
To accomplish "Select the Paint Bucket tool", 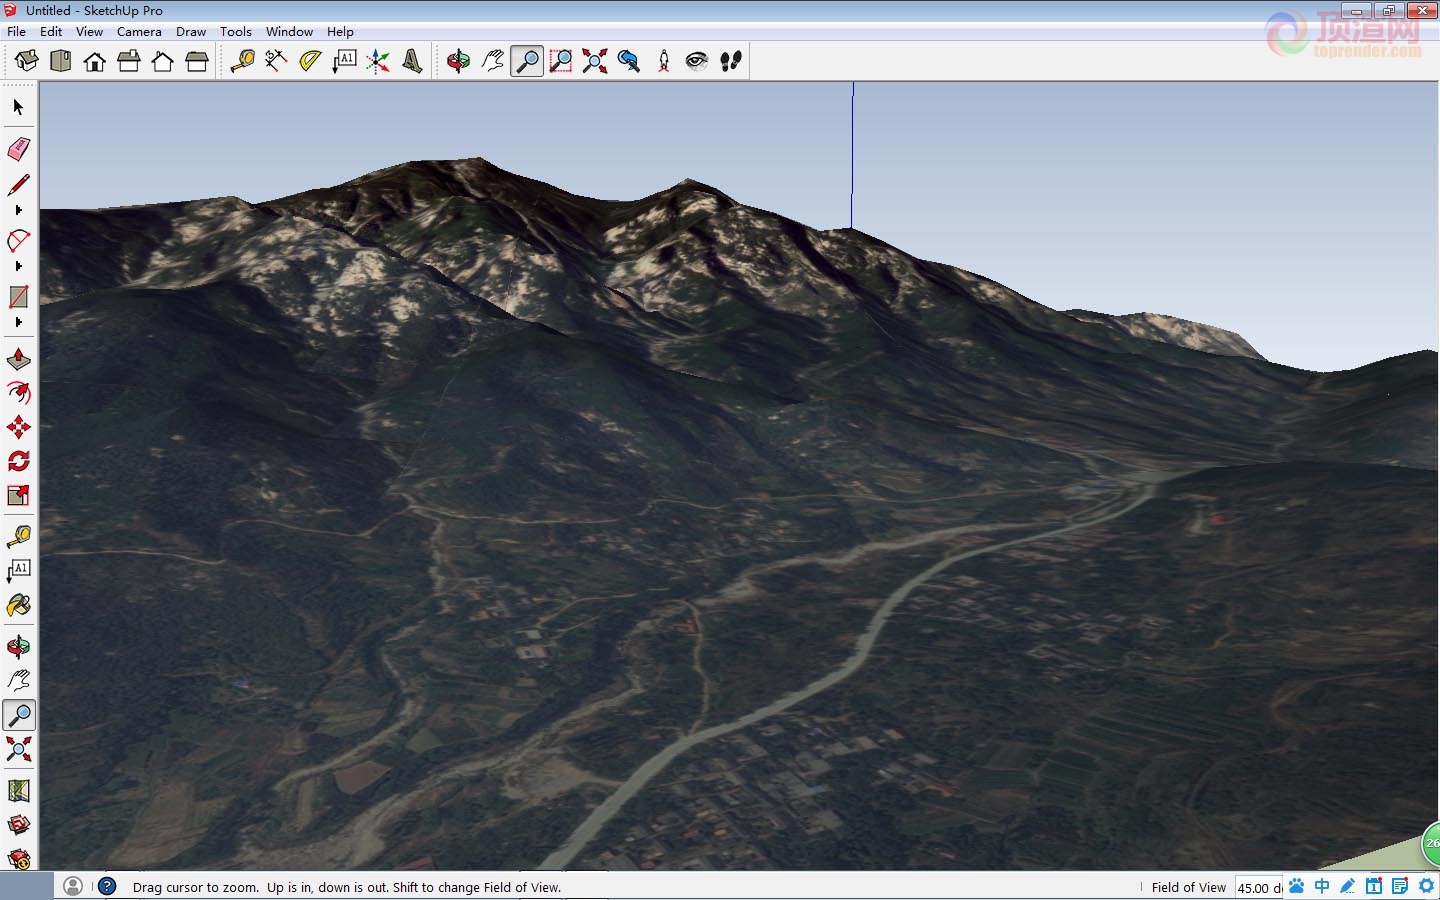I will pos(19,605).
